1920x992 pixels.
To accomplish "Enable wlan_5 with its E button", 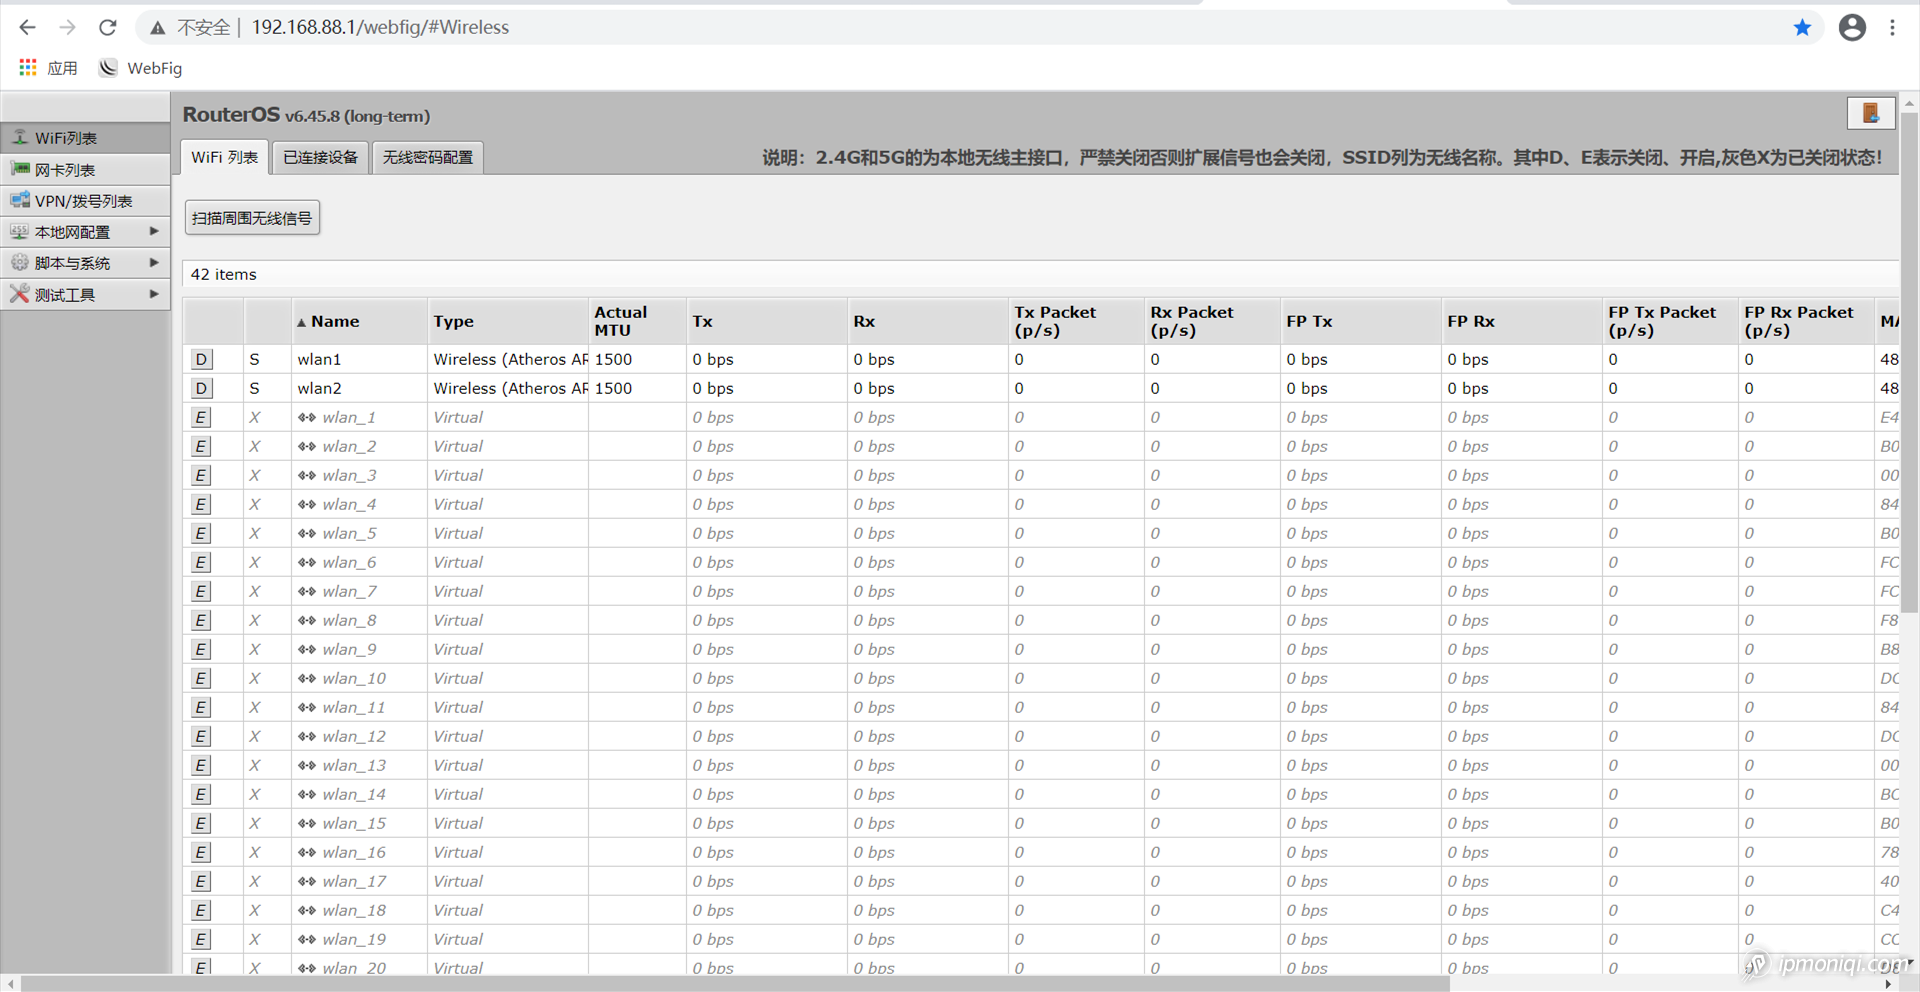I will 201,533.
